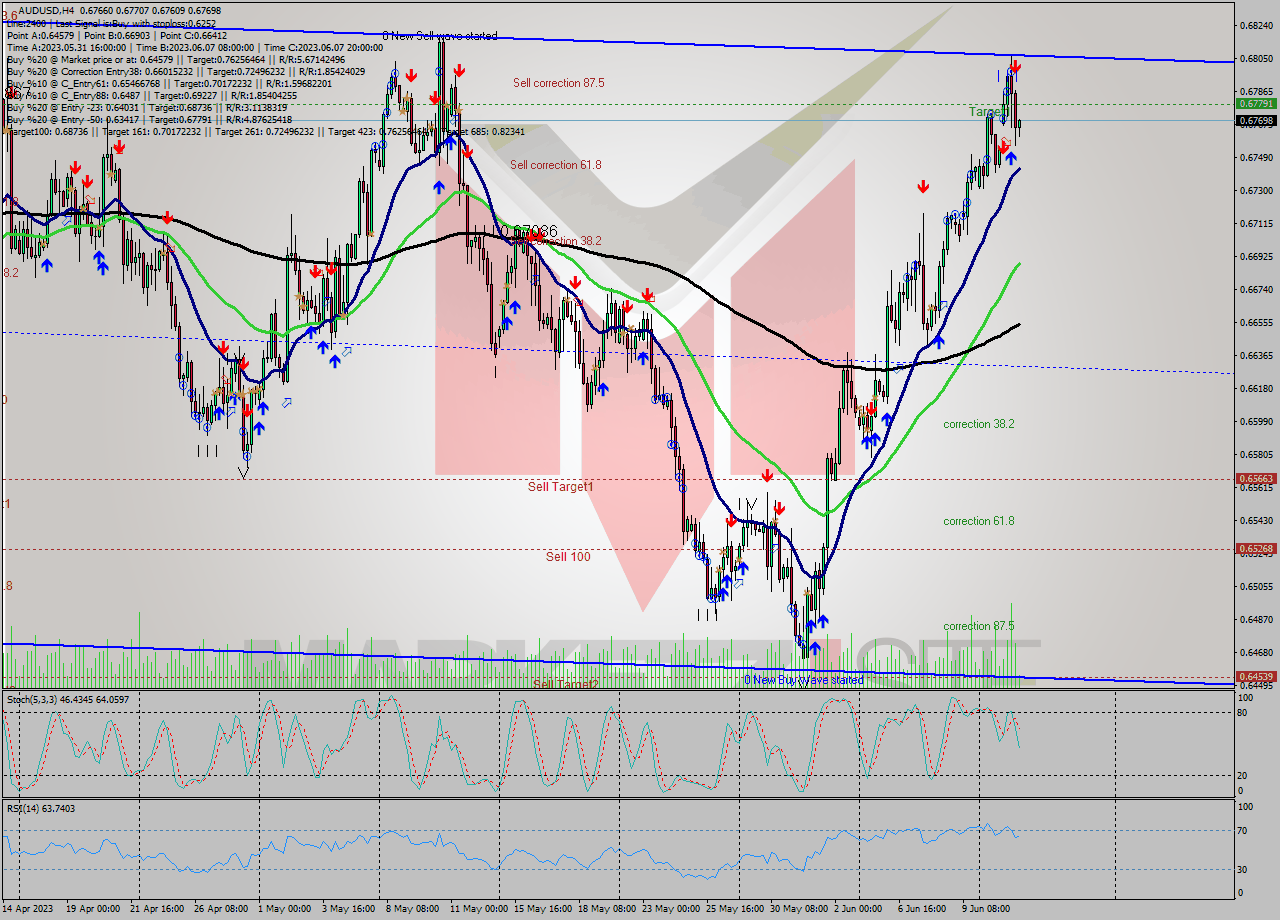
Task: Click the '18 May 08:00' time axis label
Action: click(x=606, y=909)
